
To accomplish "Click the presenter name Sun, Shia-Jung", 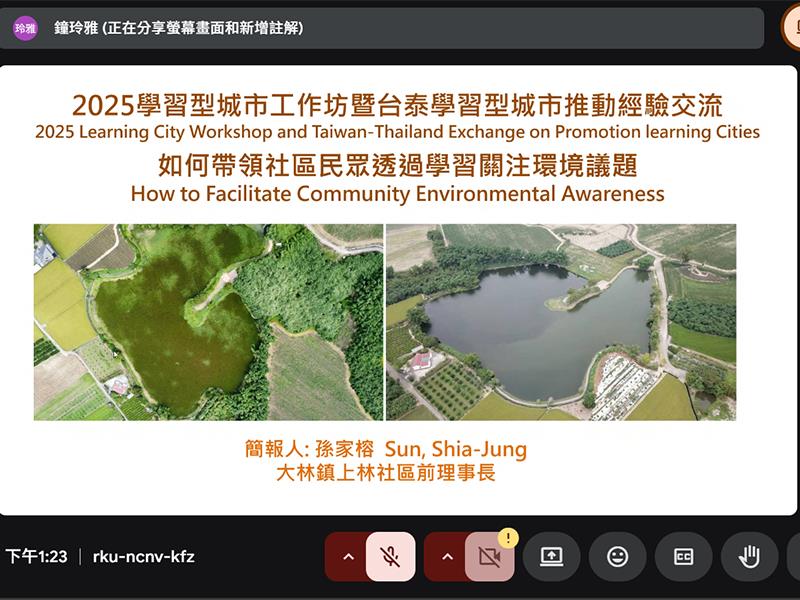I will tap(462, 449).
